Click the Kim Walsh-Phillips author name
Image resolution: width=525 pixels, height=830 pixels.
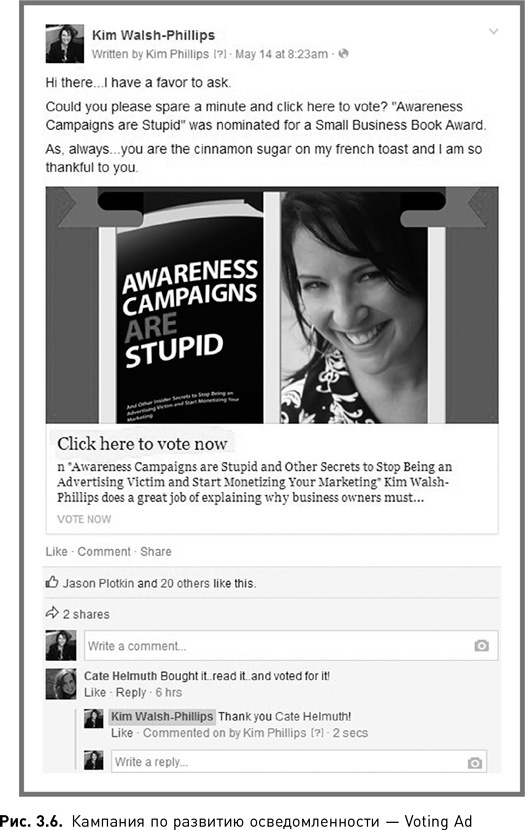tap(153, 35)
